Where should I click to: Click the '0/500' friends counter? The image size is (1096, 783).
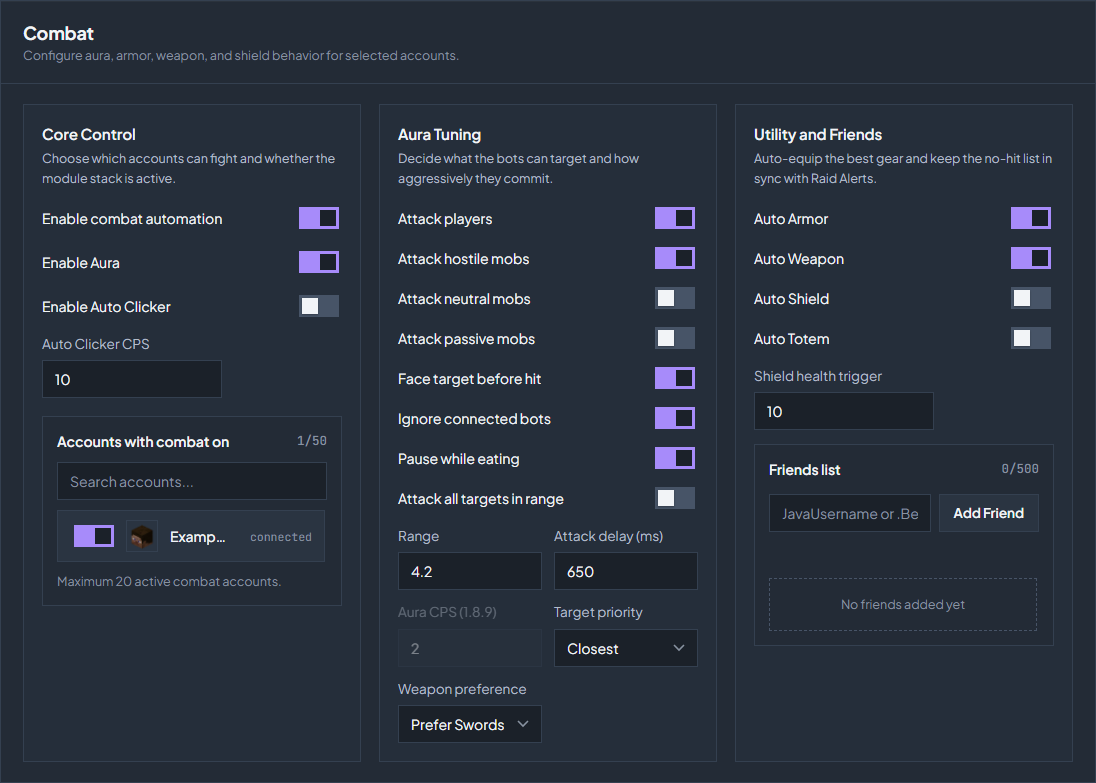point(1020,468)
